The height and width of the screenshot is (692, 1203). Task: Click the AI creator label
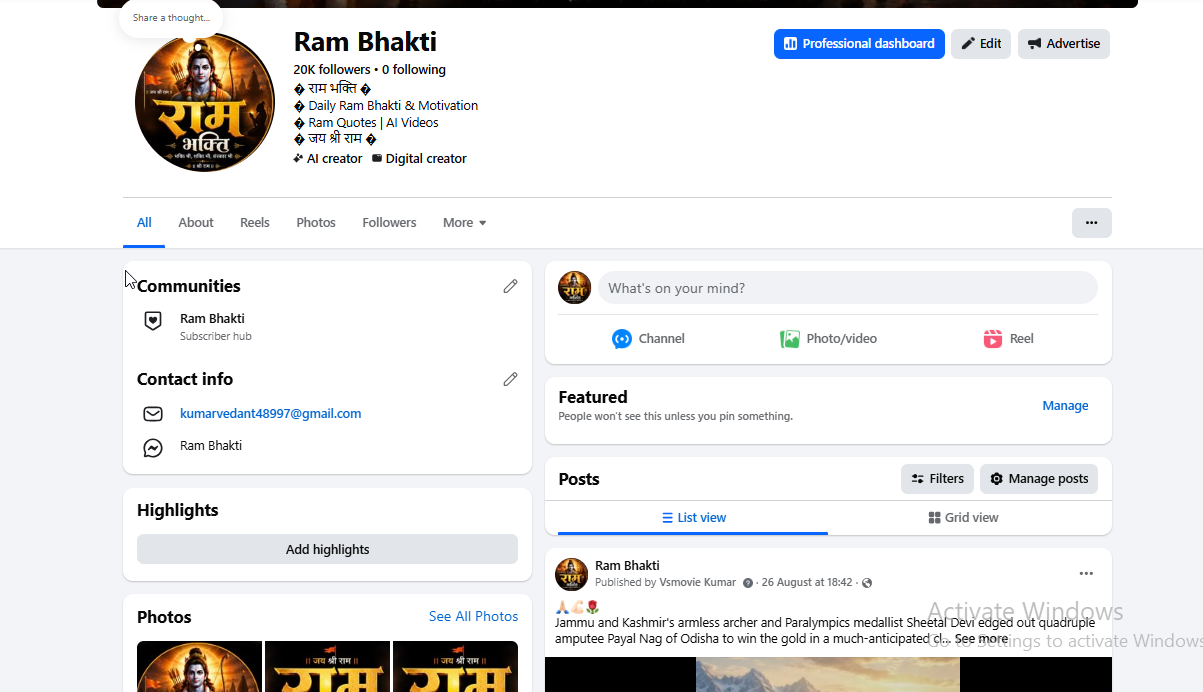point(327,159)
